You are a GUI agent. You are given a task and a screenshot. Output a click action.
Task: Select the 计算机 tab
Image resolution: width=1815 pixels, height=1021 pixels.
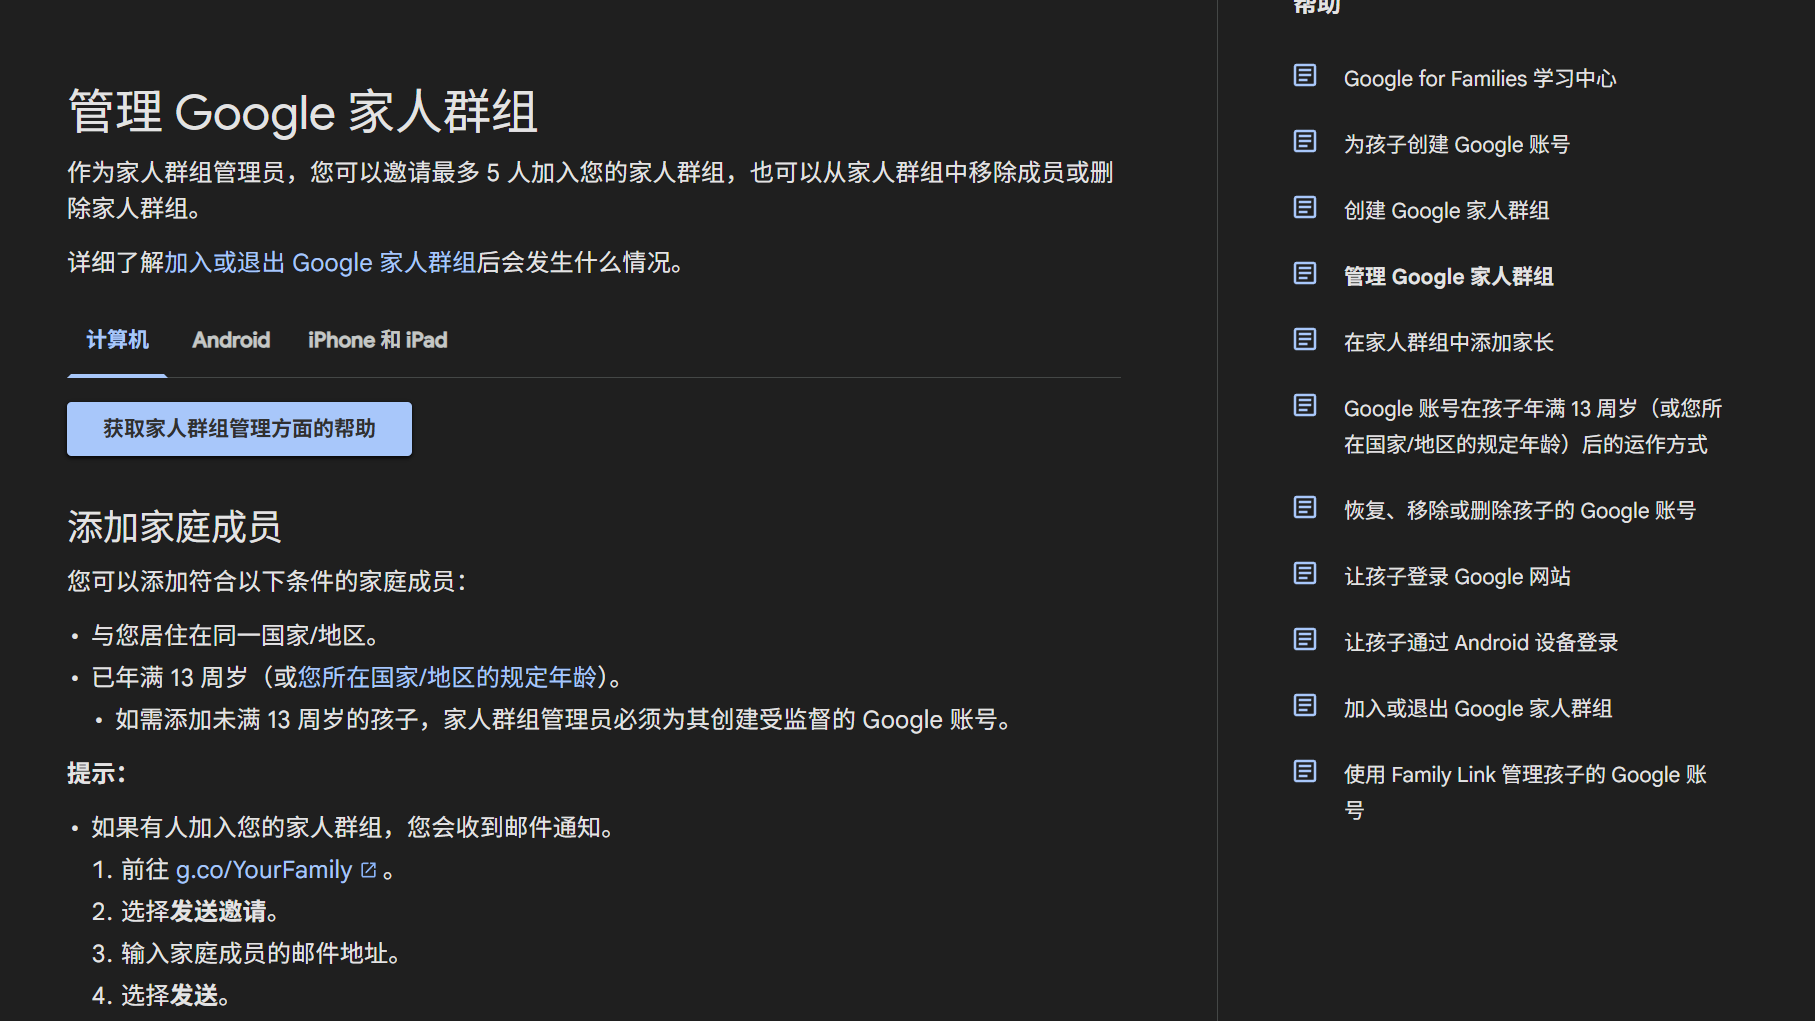pos(117,340)
